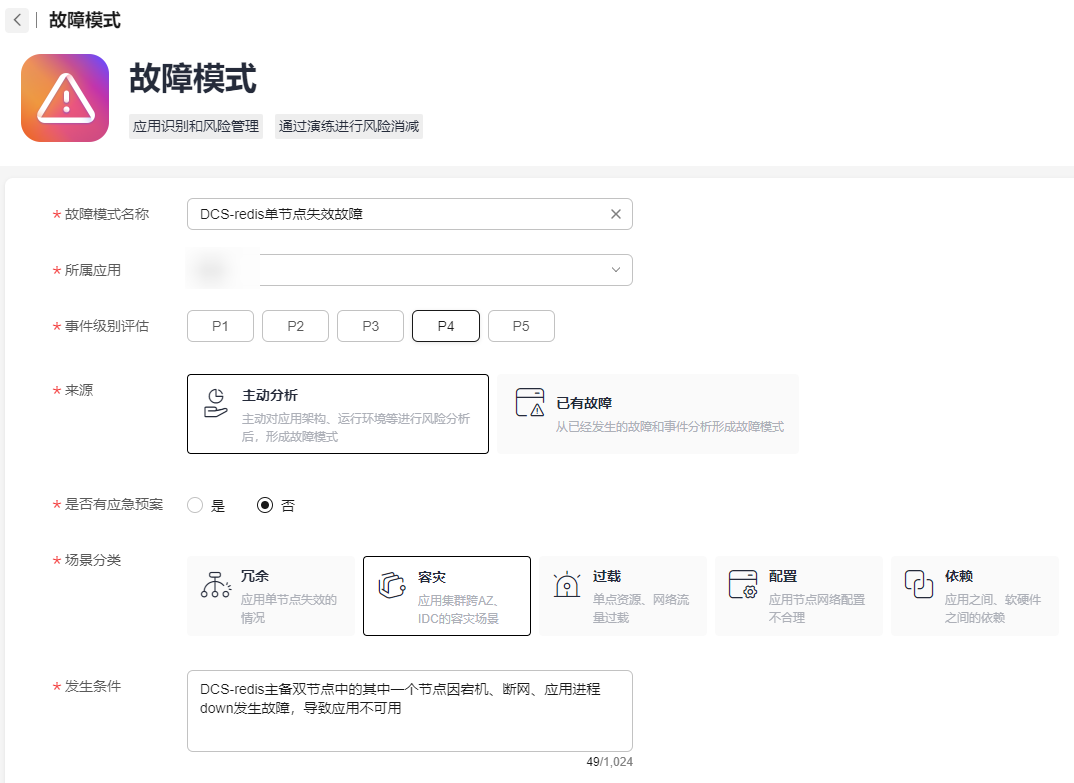Screen dimensions: 1074x783
Task: Focus the 故障模式名称 input field
Action: (x=410, y=214)
